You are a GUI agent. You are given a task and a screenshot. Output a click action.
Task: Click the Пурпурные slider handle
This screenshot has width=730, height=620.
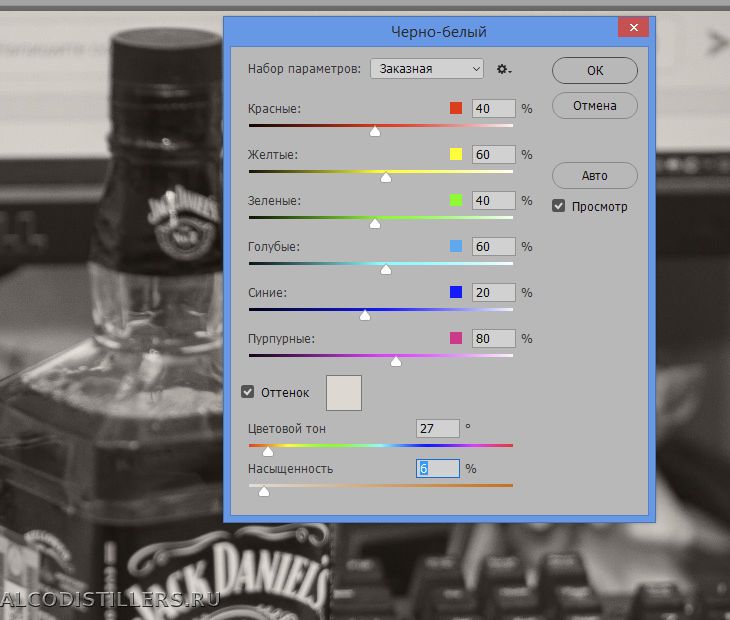(396, 361)
